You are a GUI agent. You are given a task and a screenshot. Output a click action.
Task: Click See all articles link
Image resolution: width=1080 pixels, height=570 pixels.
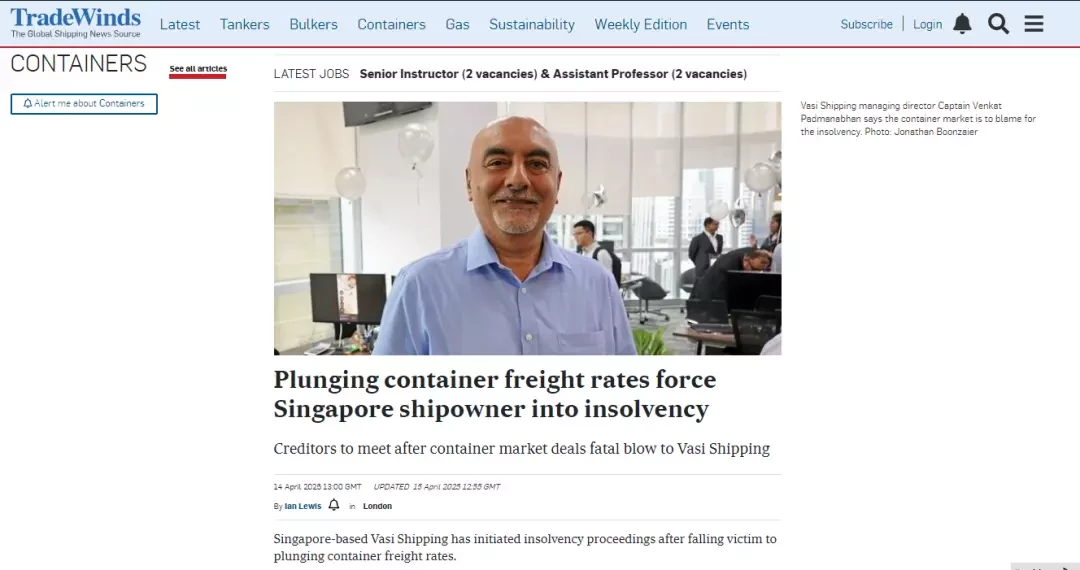198,69
